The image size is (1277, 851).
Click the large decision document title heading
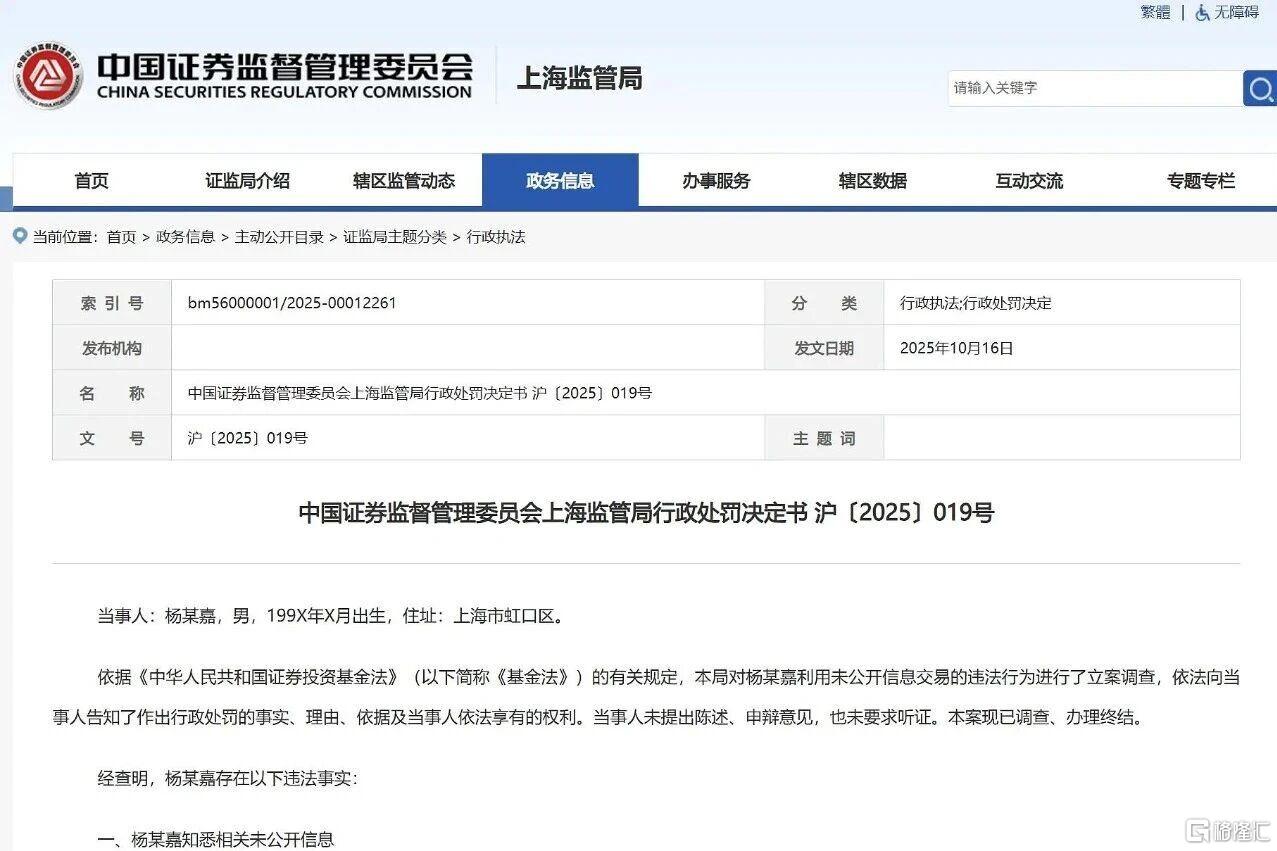tap(646, 513)
